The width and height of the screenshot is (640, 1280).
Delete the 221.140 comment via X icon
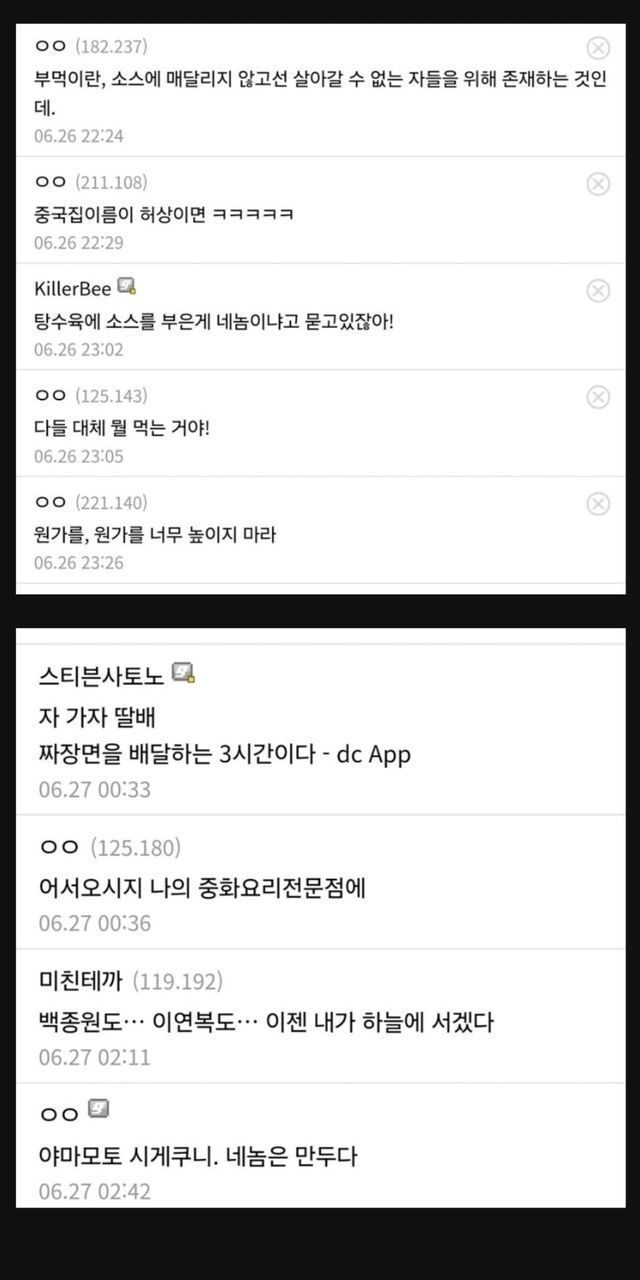tap(597, 504)
